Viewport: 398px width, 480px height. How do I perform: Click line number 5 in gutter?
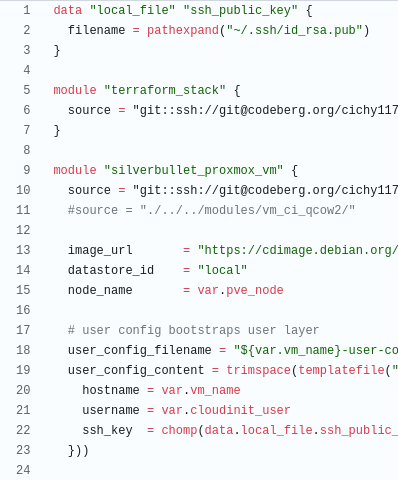pyautogui.click(x=27, y=90)
